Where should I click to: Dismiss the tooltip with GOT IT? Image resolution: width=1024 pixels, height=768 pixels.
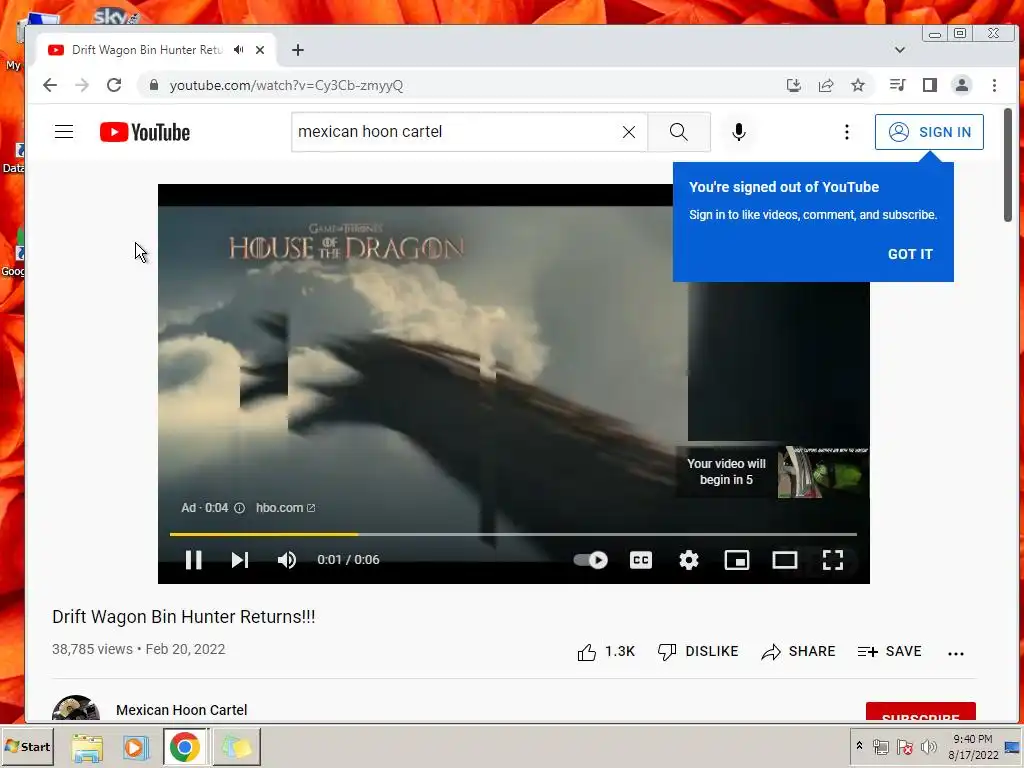tap(910, 254)
